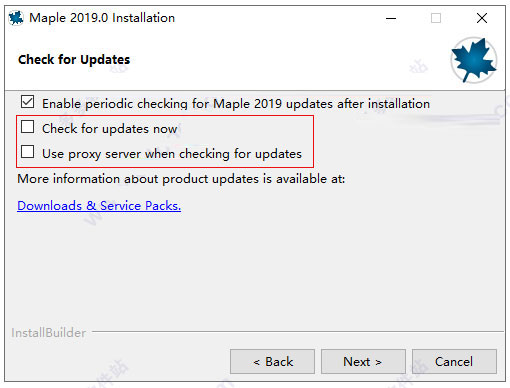This screenshot has height=388, width=510.
Task: Enable Use proxy server checkbox
Action: point(27,152)
